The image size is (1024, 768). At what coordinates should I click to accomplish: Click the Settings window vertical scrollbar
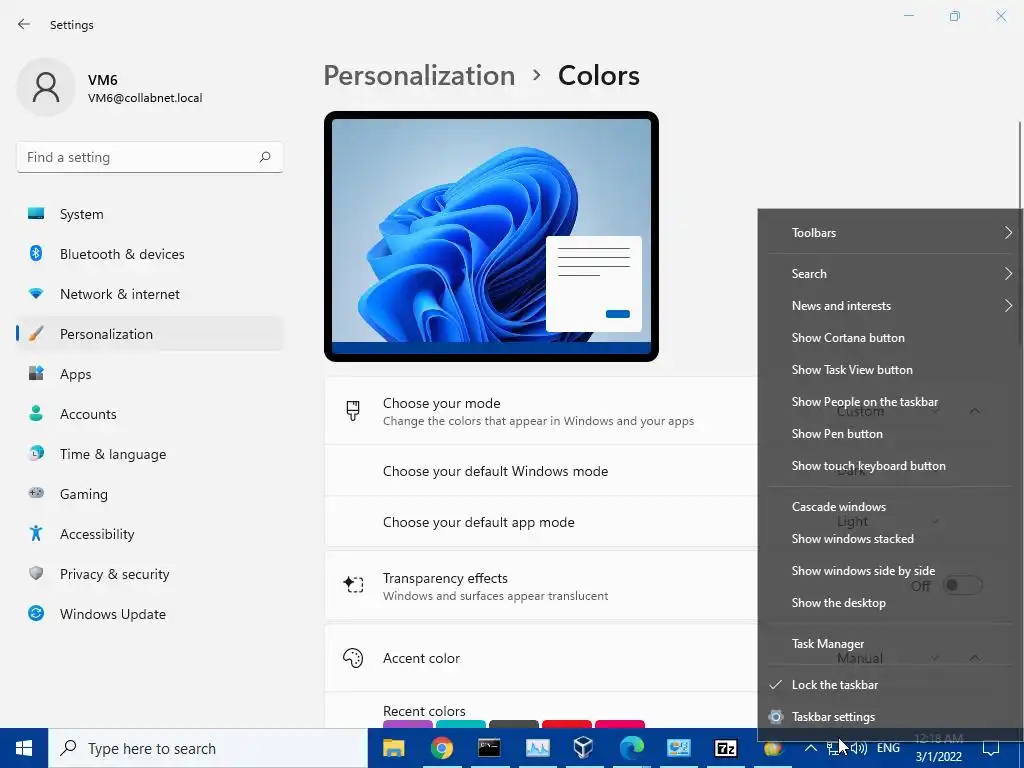click(x=1020, y=163)
